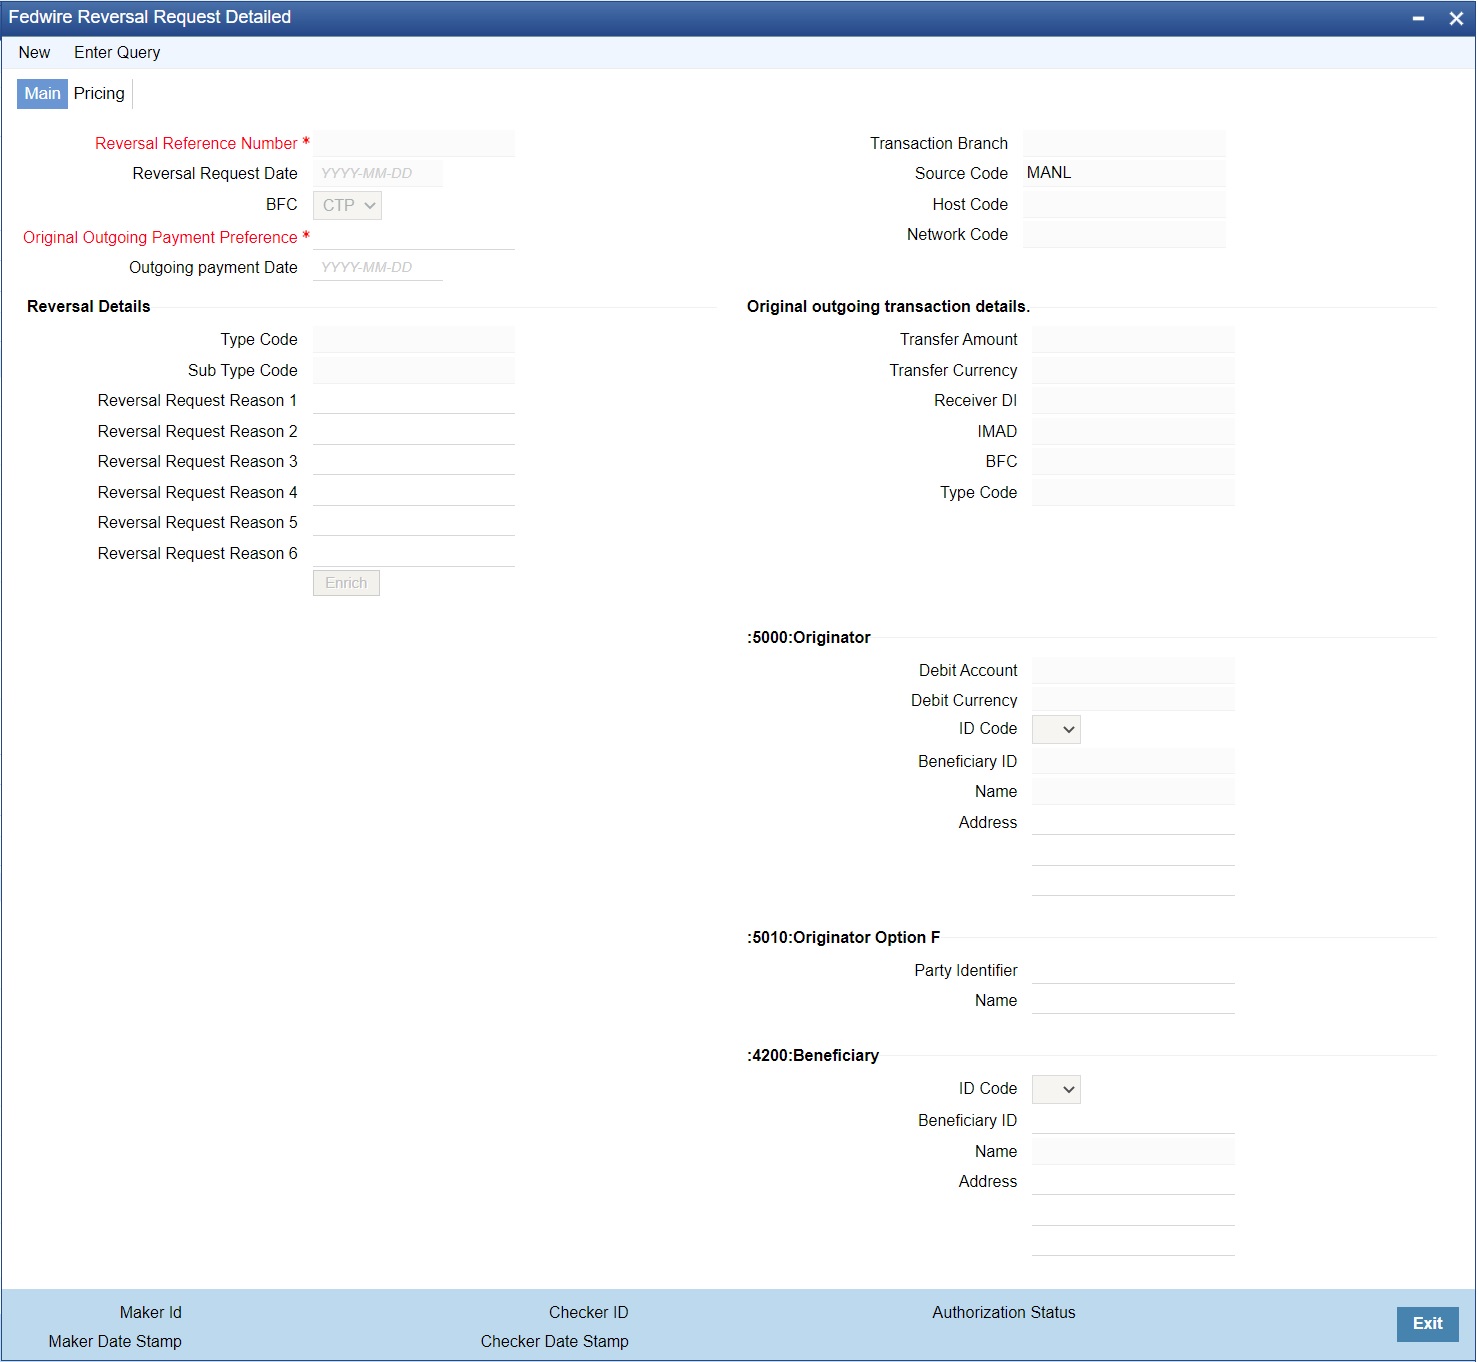This screenshot has height=1362, width=1478.
Task: Click the Reversal Request Reason 6 field
Action: 414,553
